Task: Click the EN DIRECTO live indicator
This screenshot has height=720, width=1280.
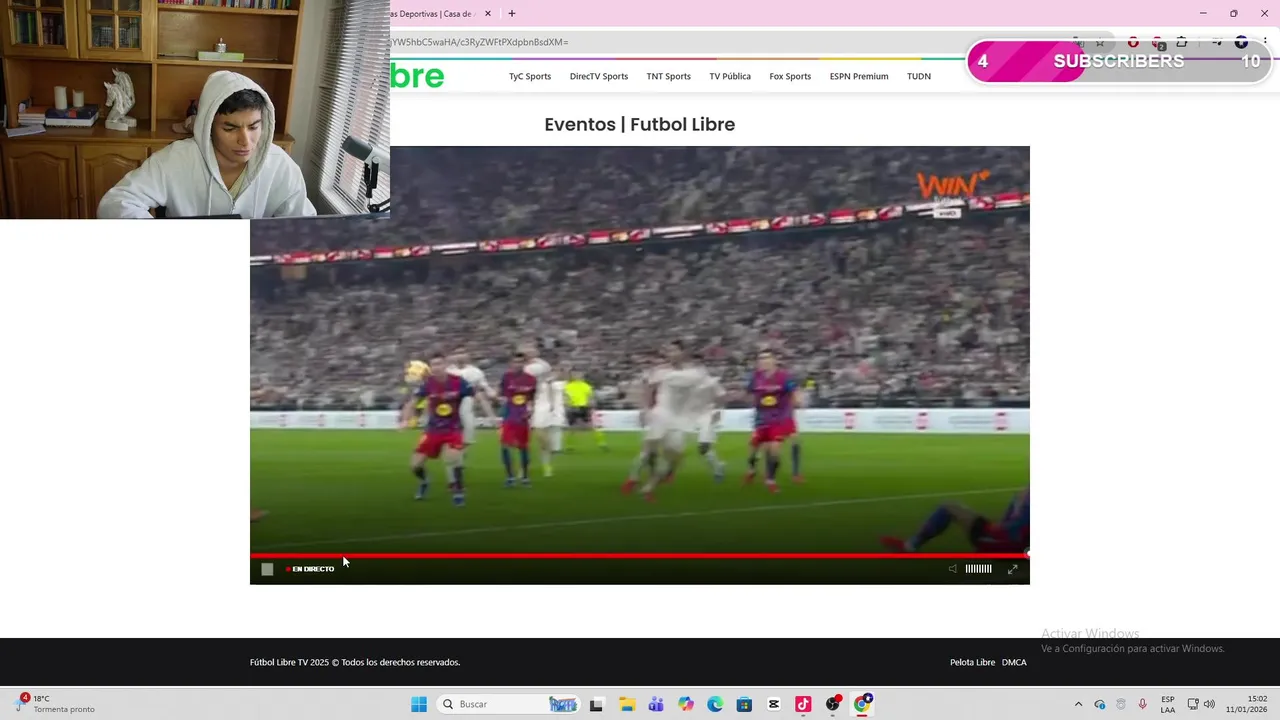Action: tap(311, 569)
